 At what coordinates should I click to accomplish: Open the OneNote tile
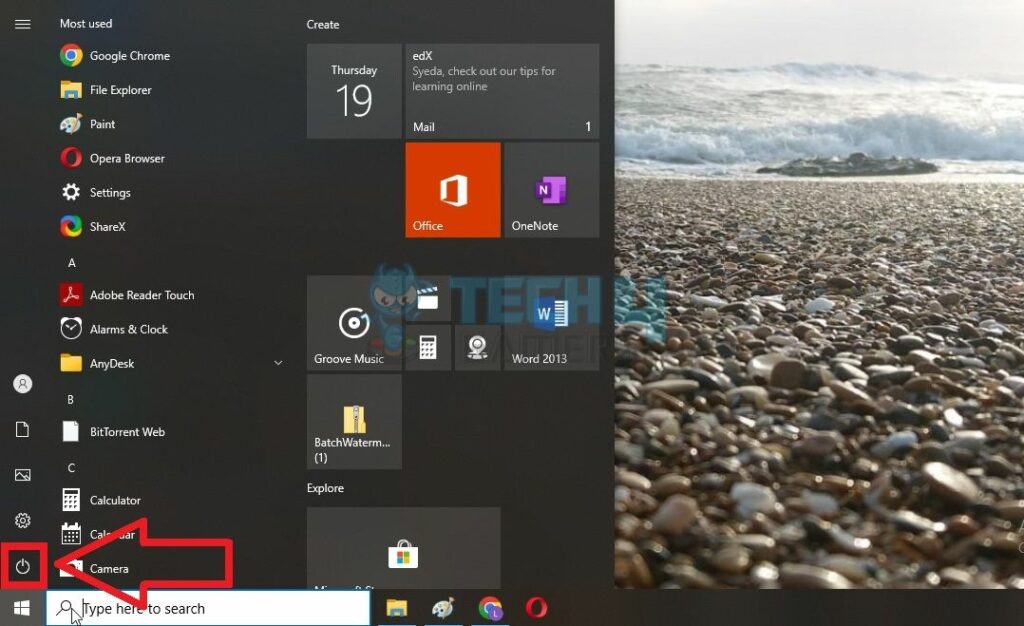click(551, 189)
